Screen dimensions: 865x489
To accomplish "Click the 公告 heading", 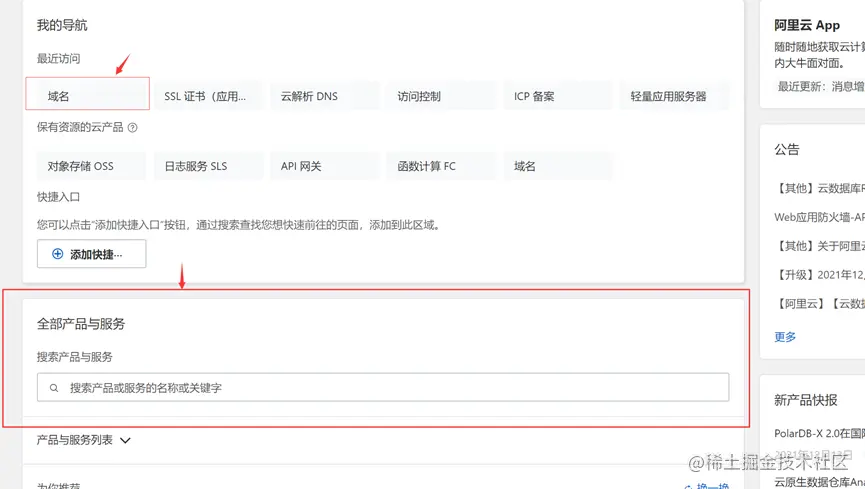I will 787,150.
